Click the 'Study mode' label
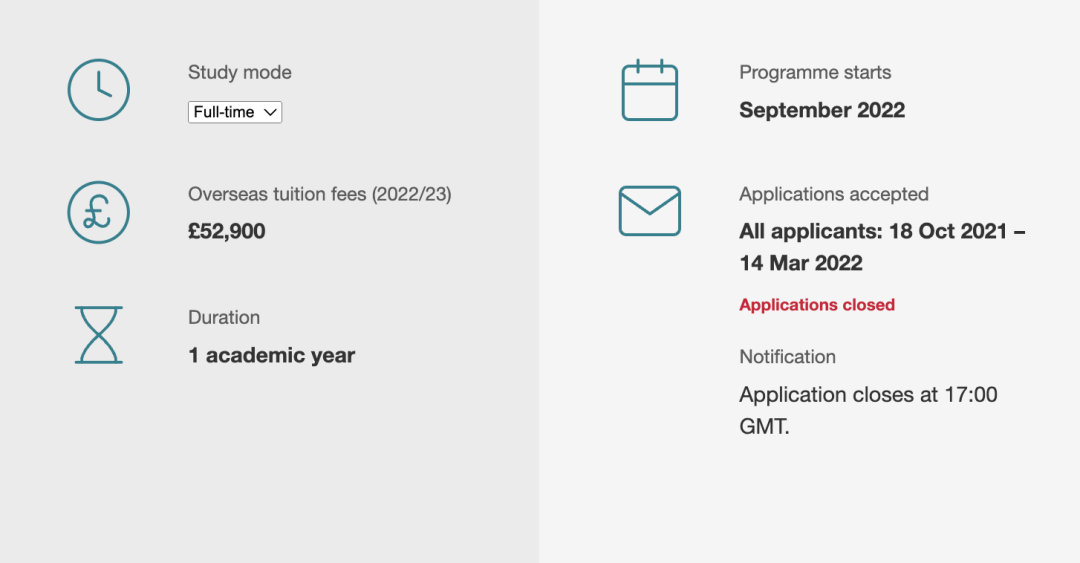 point(240,73)
